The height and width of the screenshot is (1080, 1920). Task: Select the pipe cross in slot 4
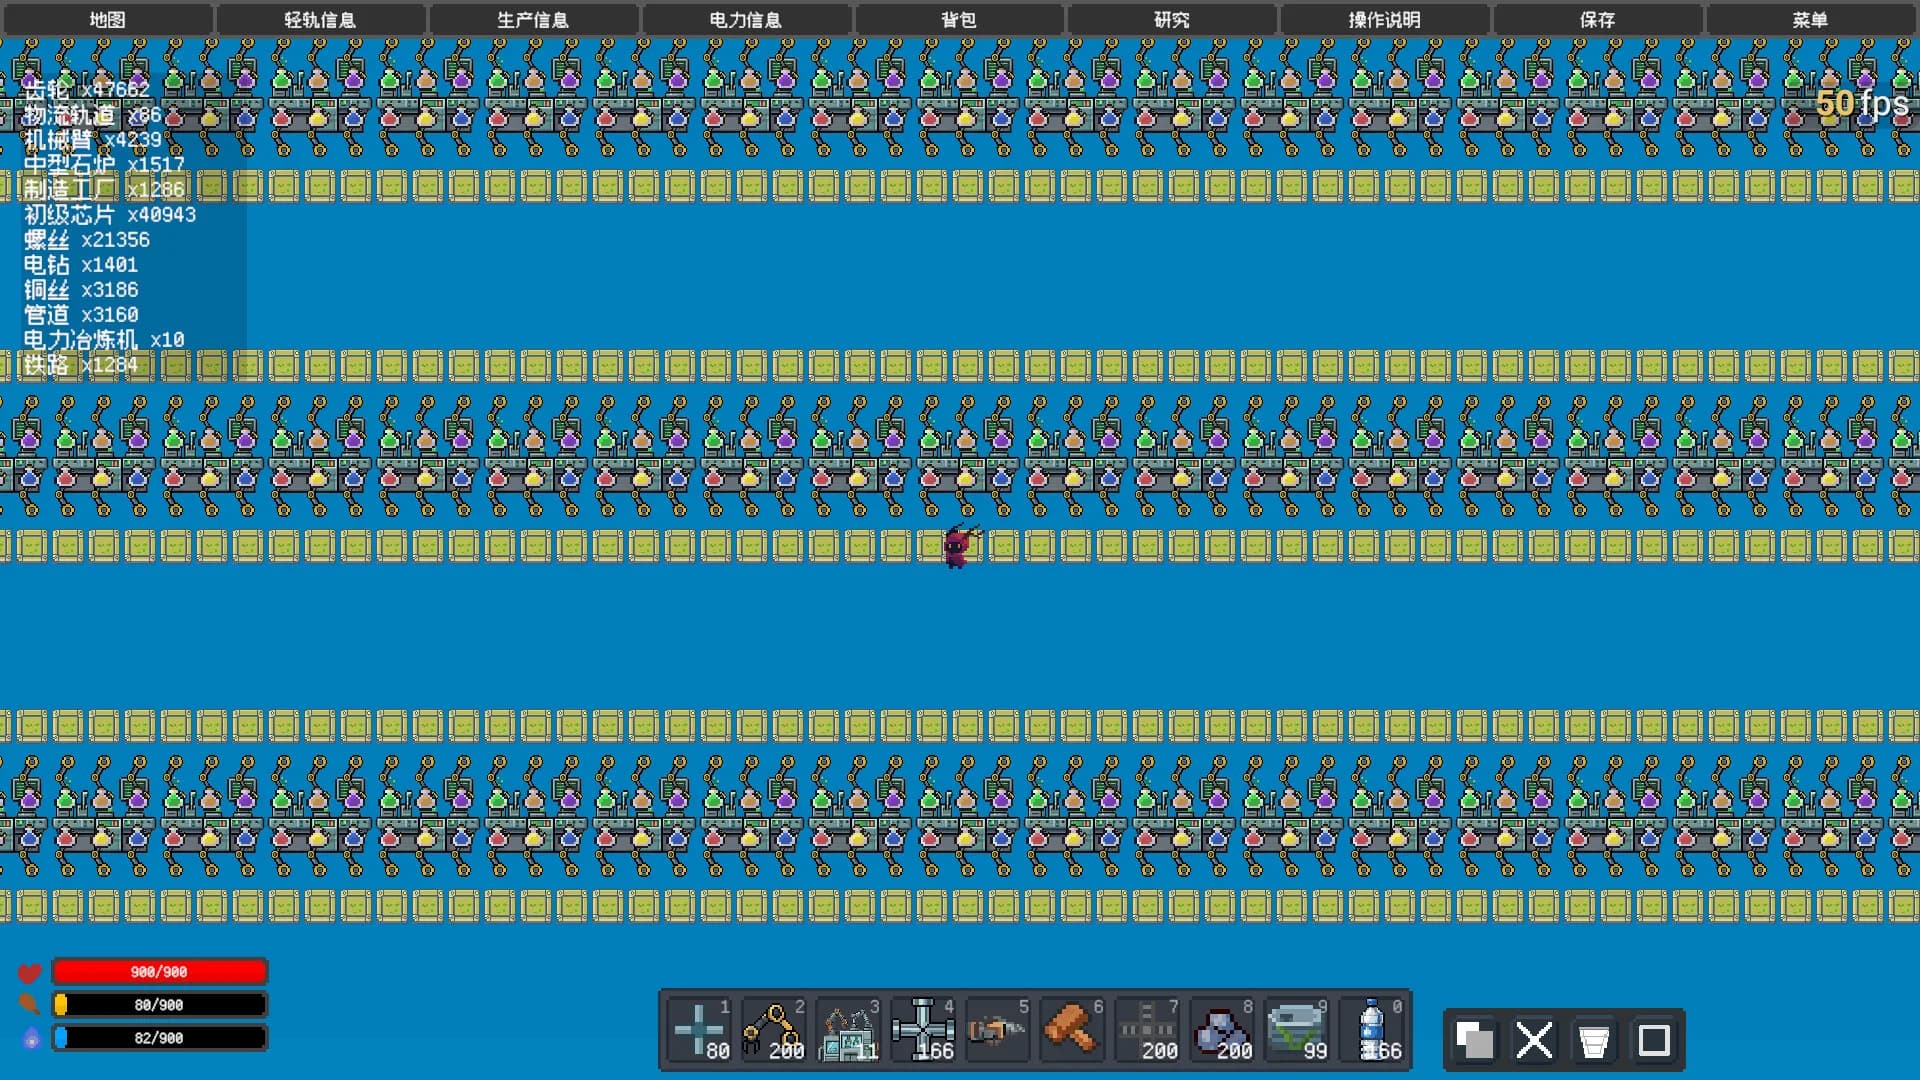[x=923, y=1029]
